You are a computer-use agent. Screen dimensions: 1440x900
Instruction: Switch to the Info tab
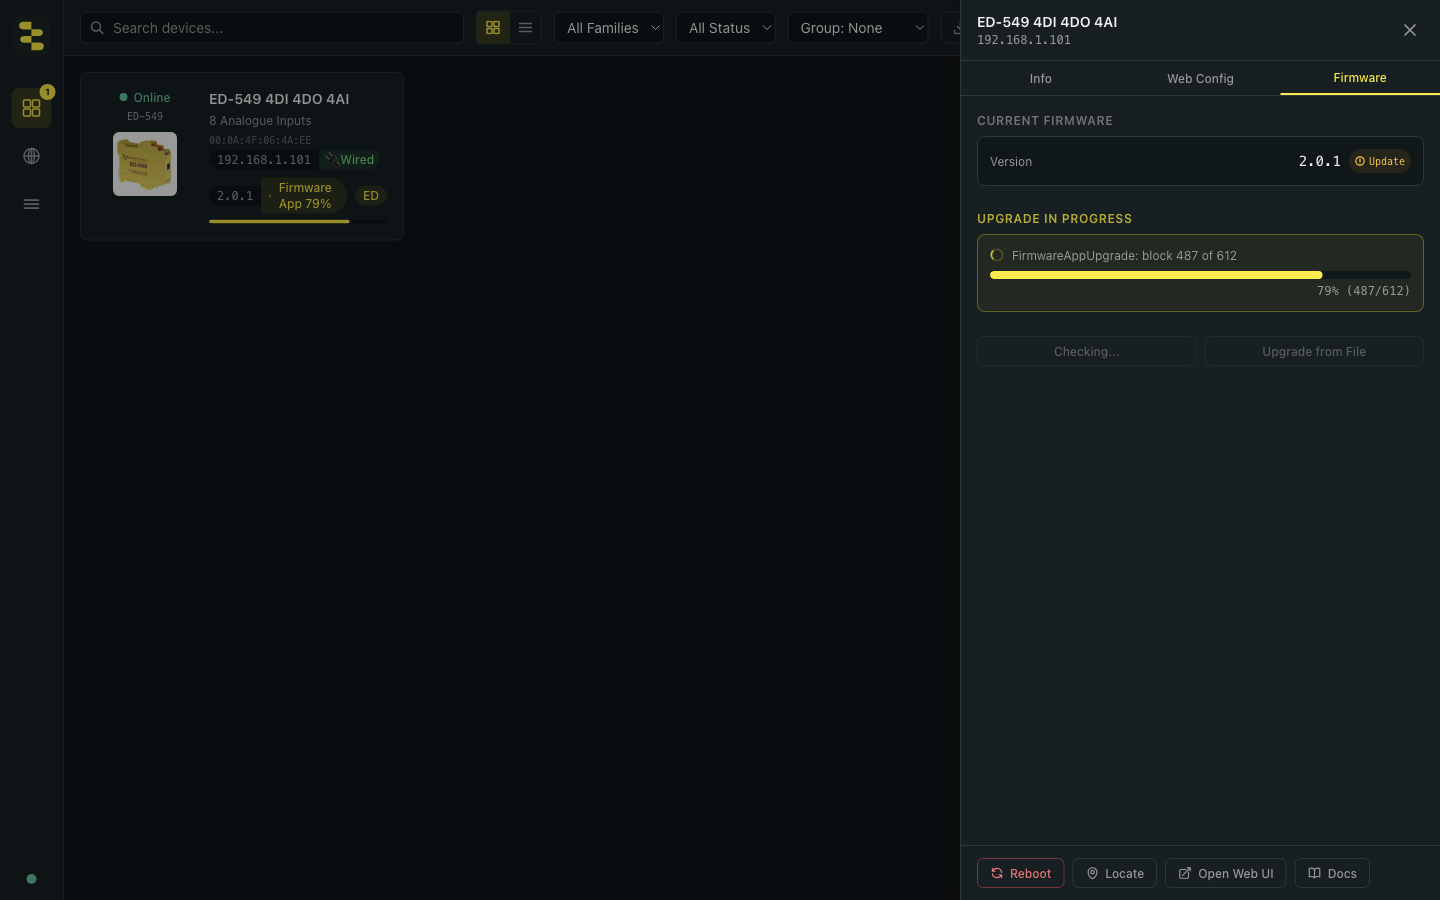1040,78
